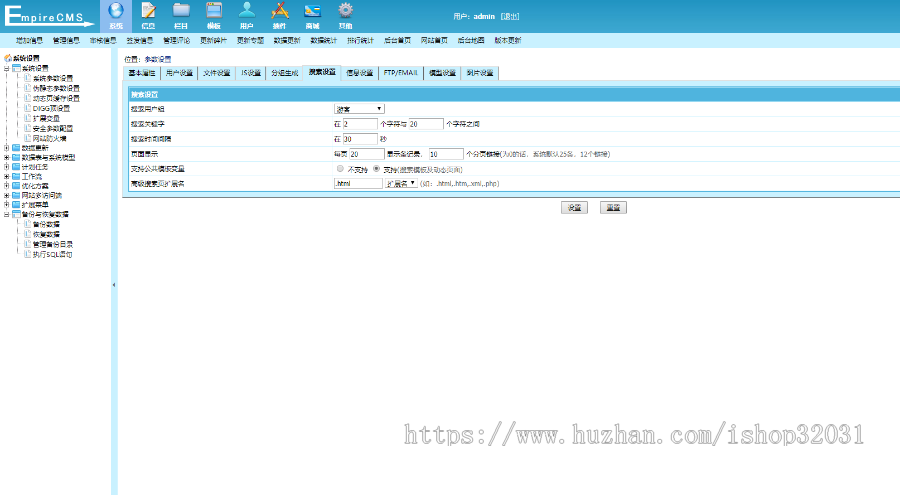Collapse the 备份与恢复数据 tree node
900x495 pixels.
click(6, 214)
